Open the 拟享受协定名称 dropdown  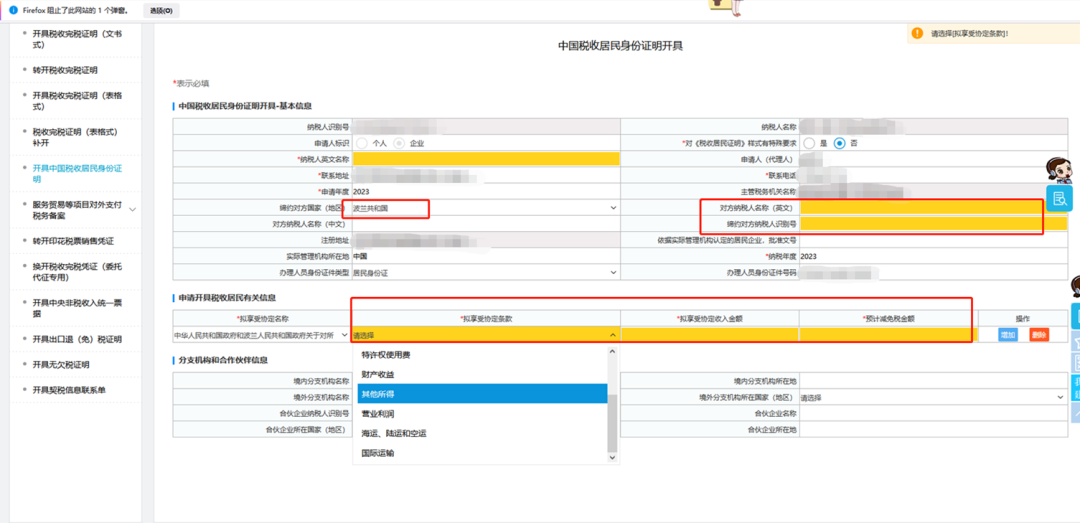pyautogui.click(x=262, y=335)
